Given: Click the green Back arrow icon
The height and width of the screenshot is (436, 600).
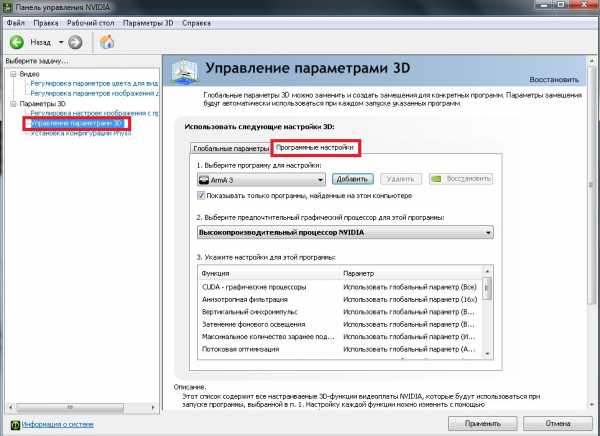Looking at the screenshot, I should click(x=16, y=42).
